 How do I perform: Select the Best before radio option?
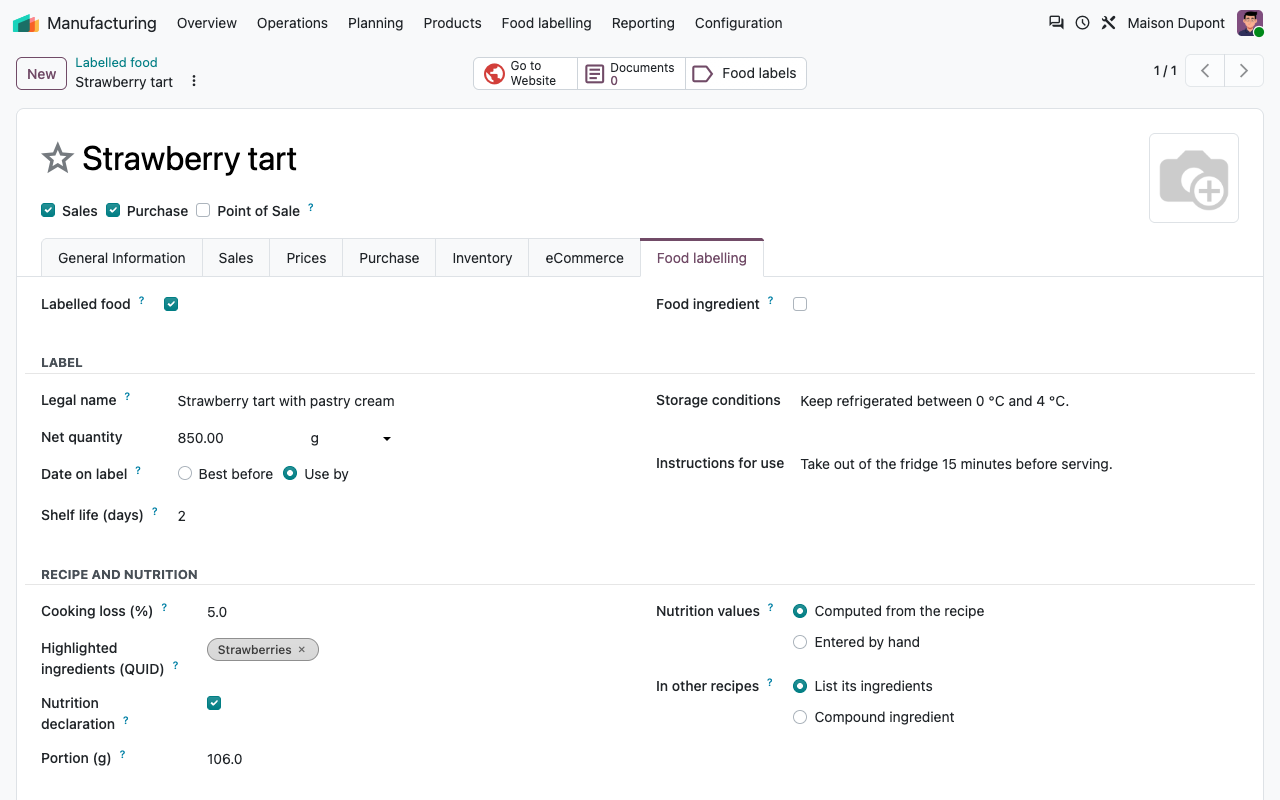185,474
